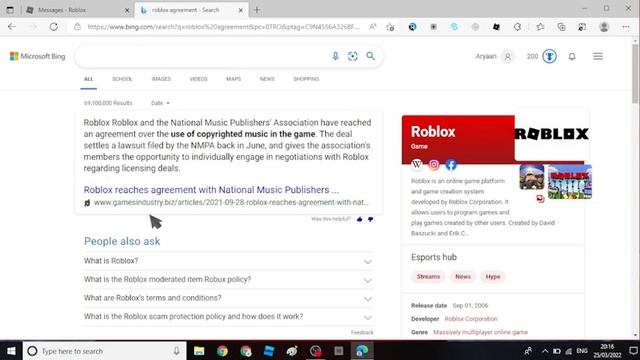The width and height of the screenshot is (640, 360).
Task: Click the Bing search magnifier icon
Action: pyautogui.click(x=370, y=56)
